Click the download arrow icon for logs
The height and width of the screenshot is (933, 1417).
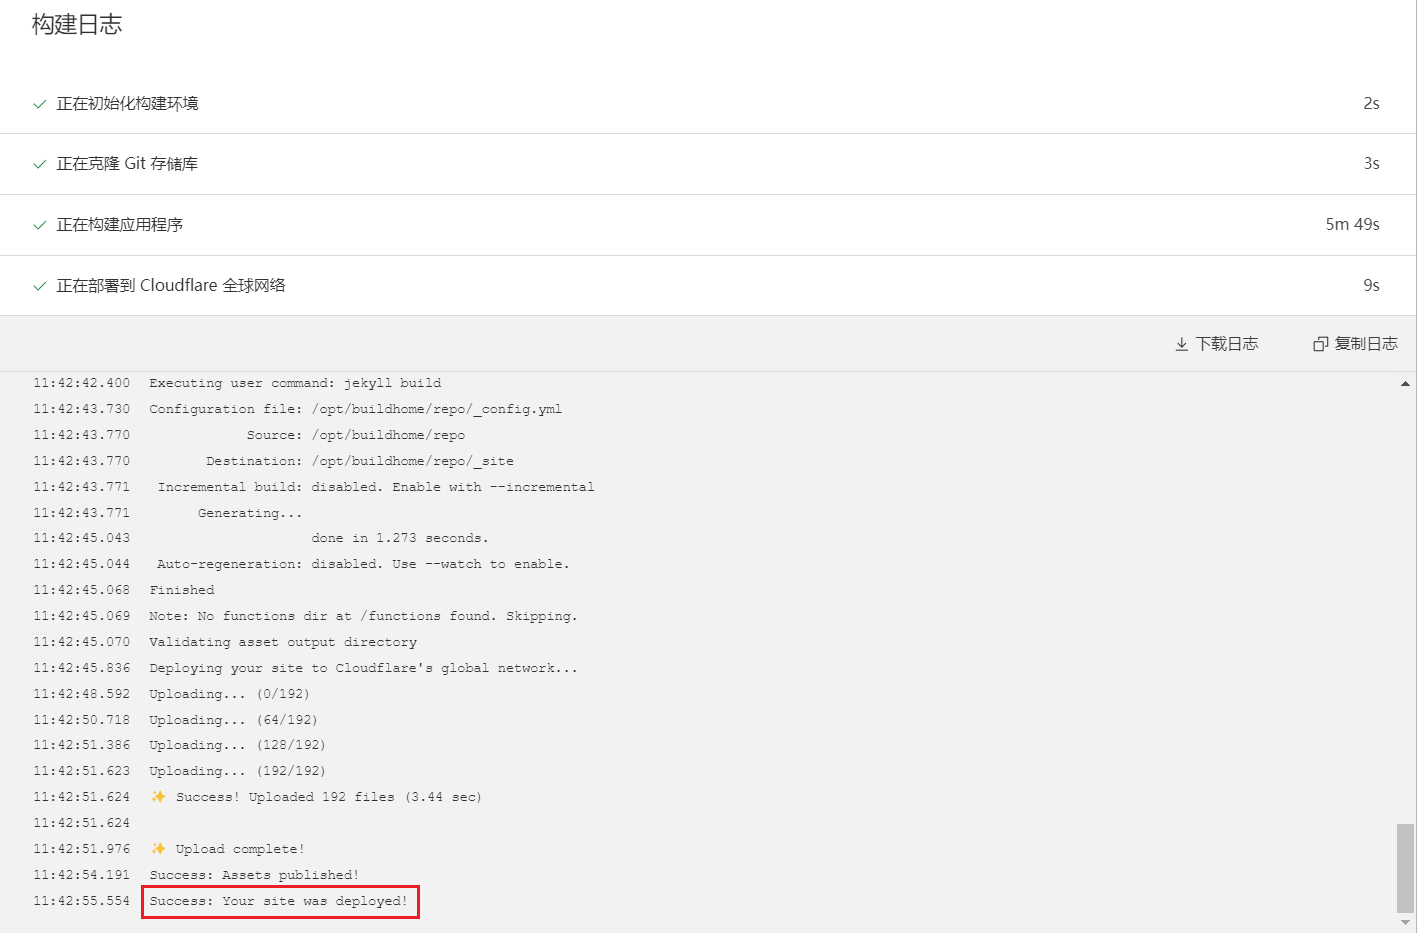[x=1181, y=344]
